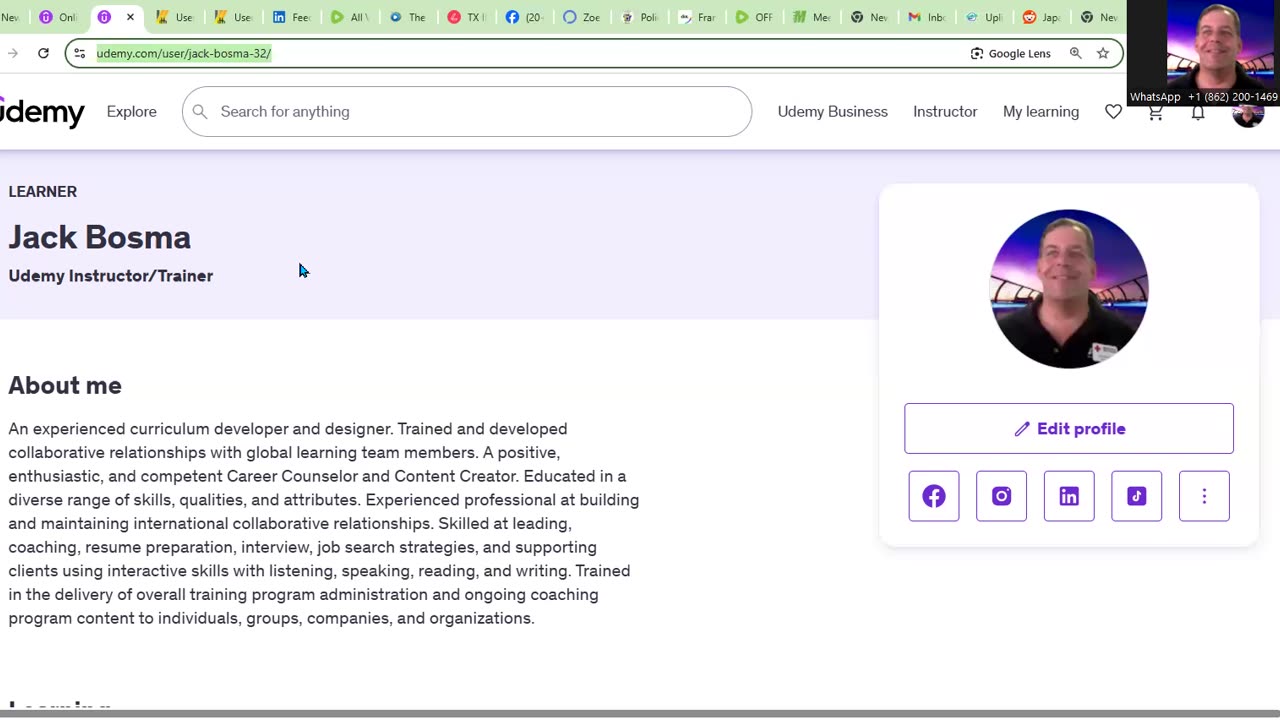Switch to the 'The' tab

point(408,17)
